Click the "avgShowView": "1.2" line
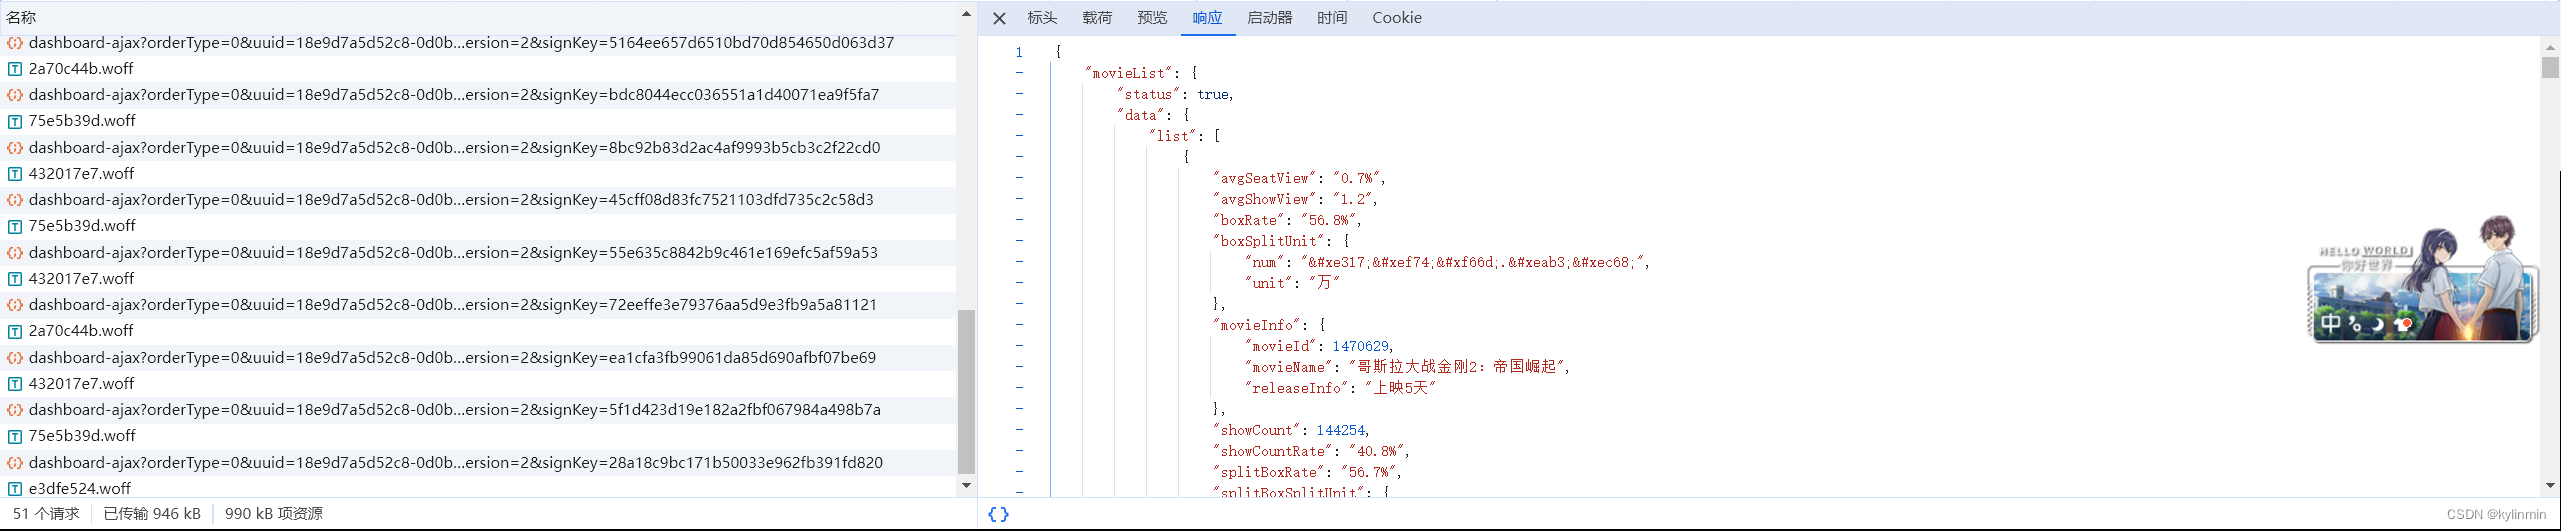Viewport: 2561px width, 531px height. 1295,199
